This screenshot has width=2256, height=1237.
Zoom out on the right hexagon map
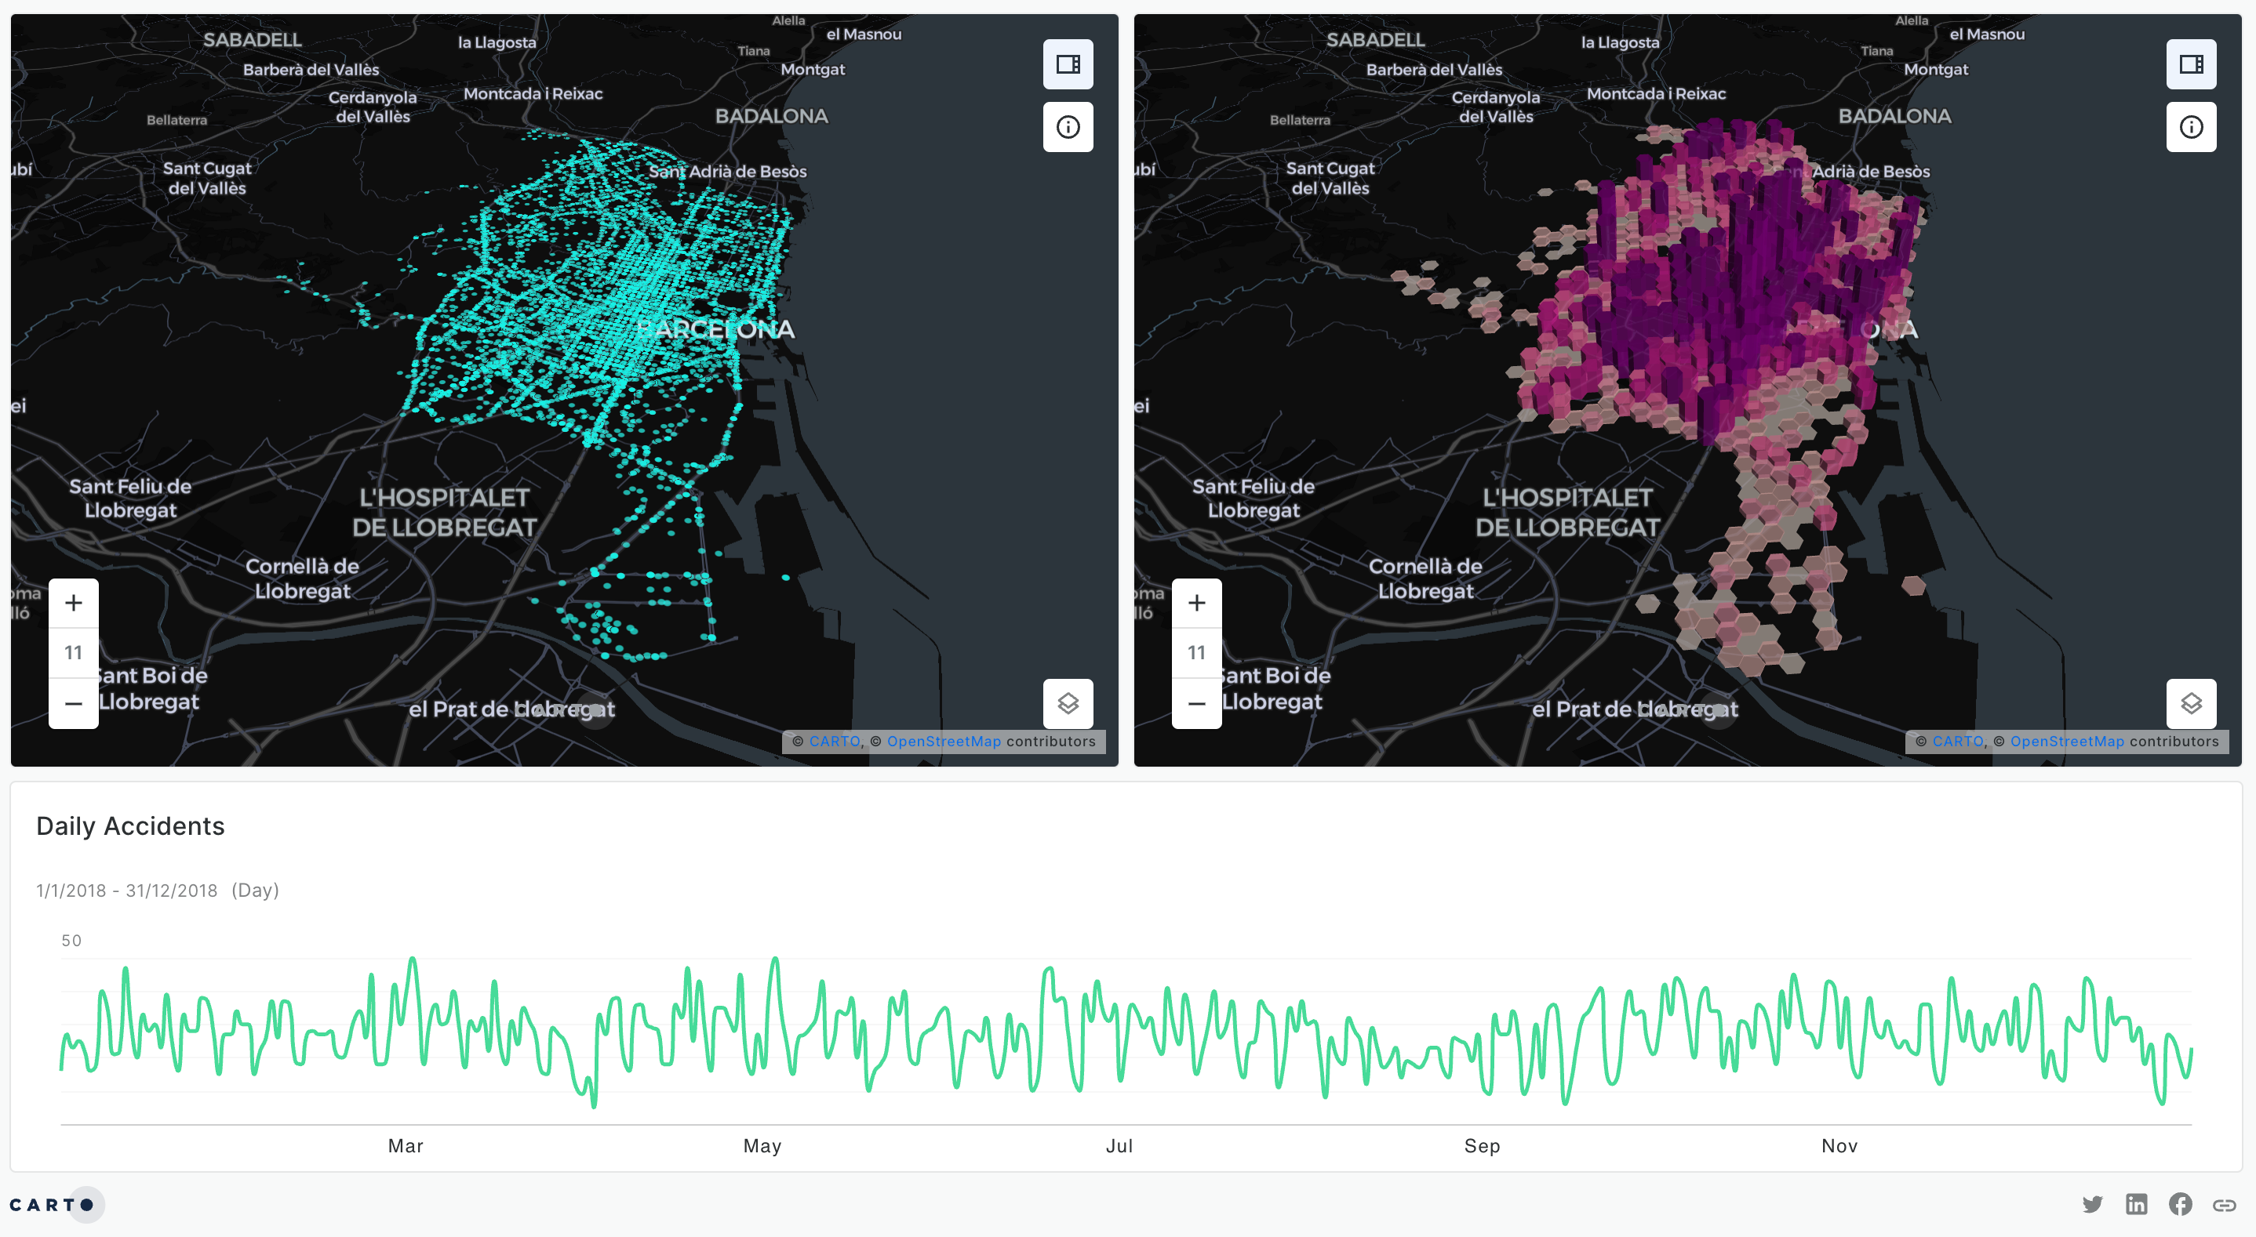coord(1196,704)
